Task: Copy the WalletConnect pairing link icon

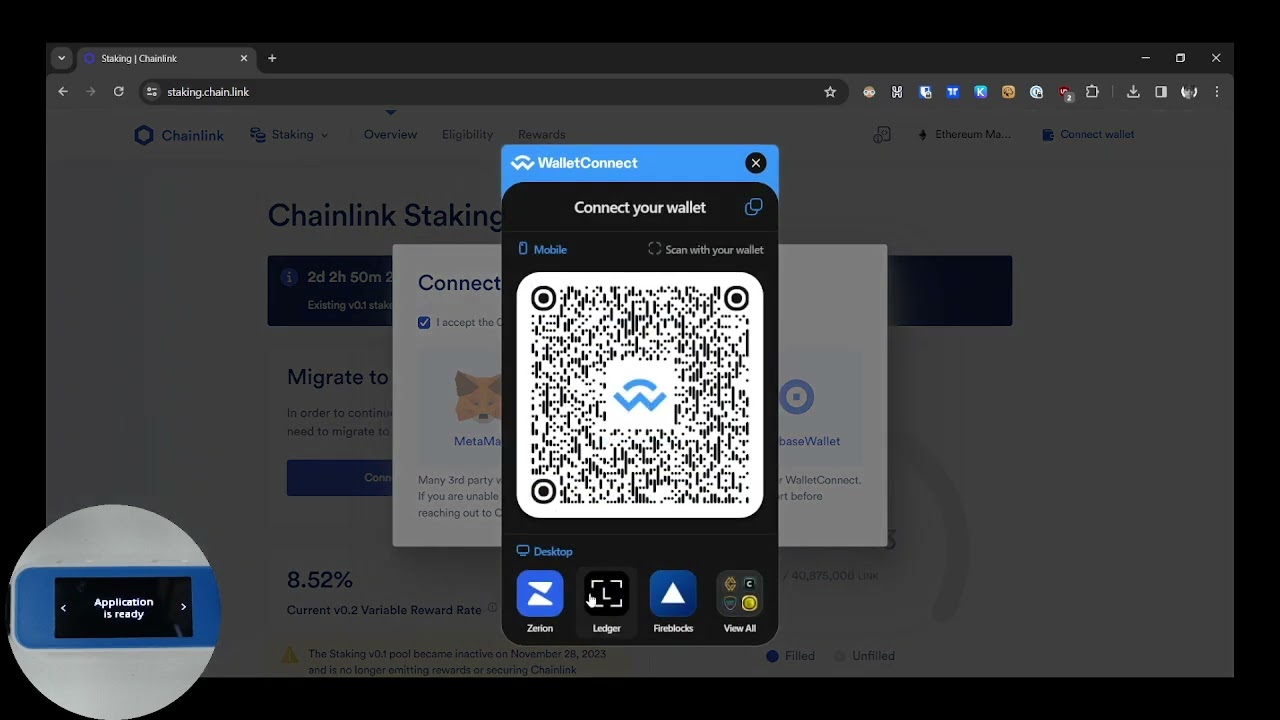Action: click(753, 207)
